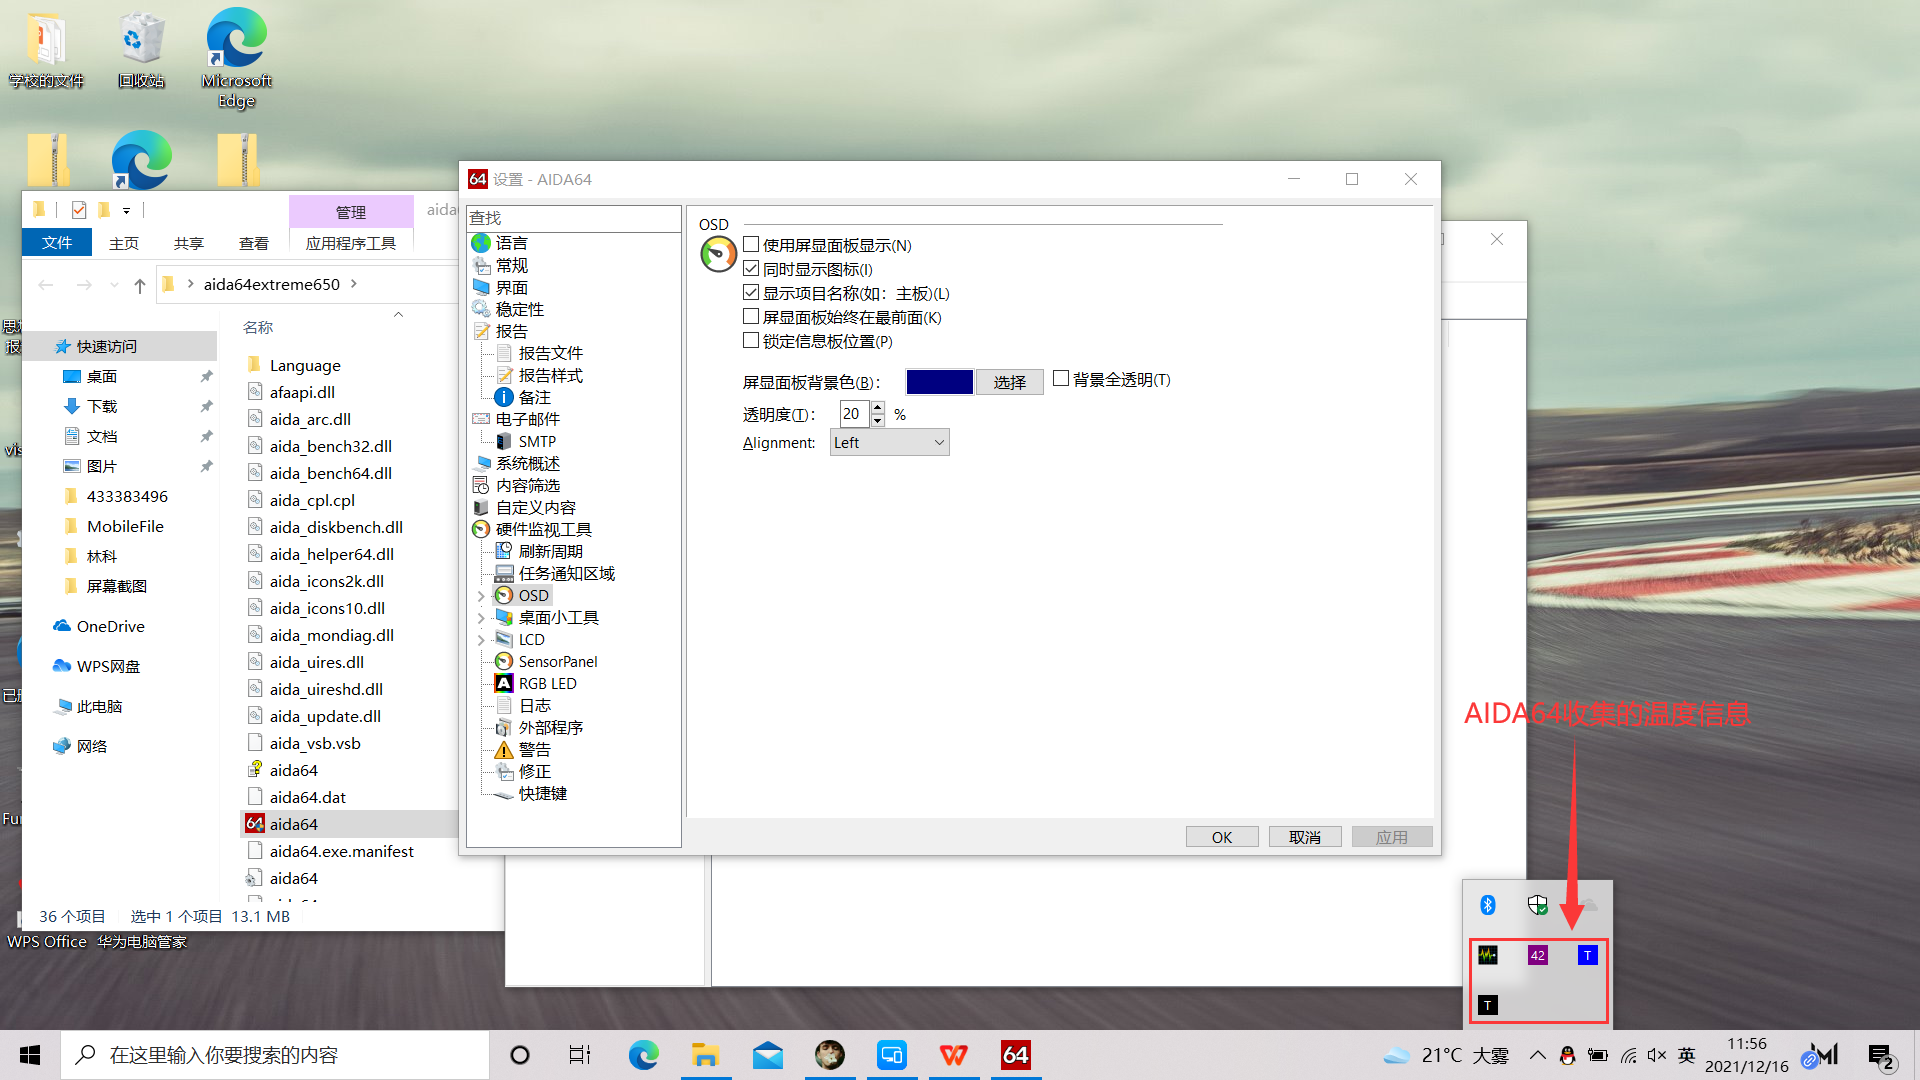
Task: Click the blue background color swatch
Action: coord(938,382)
